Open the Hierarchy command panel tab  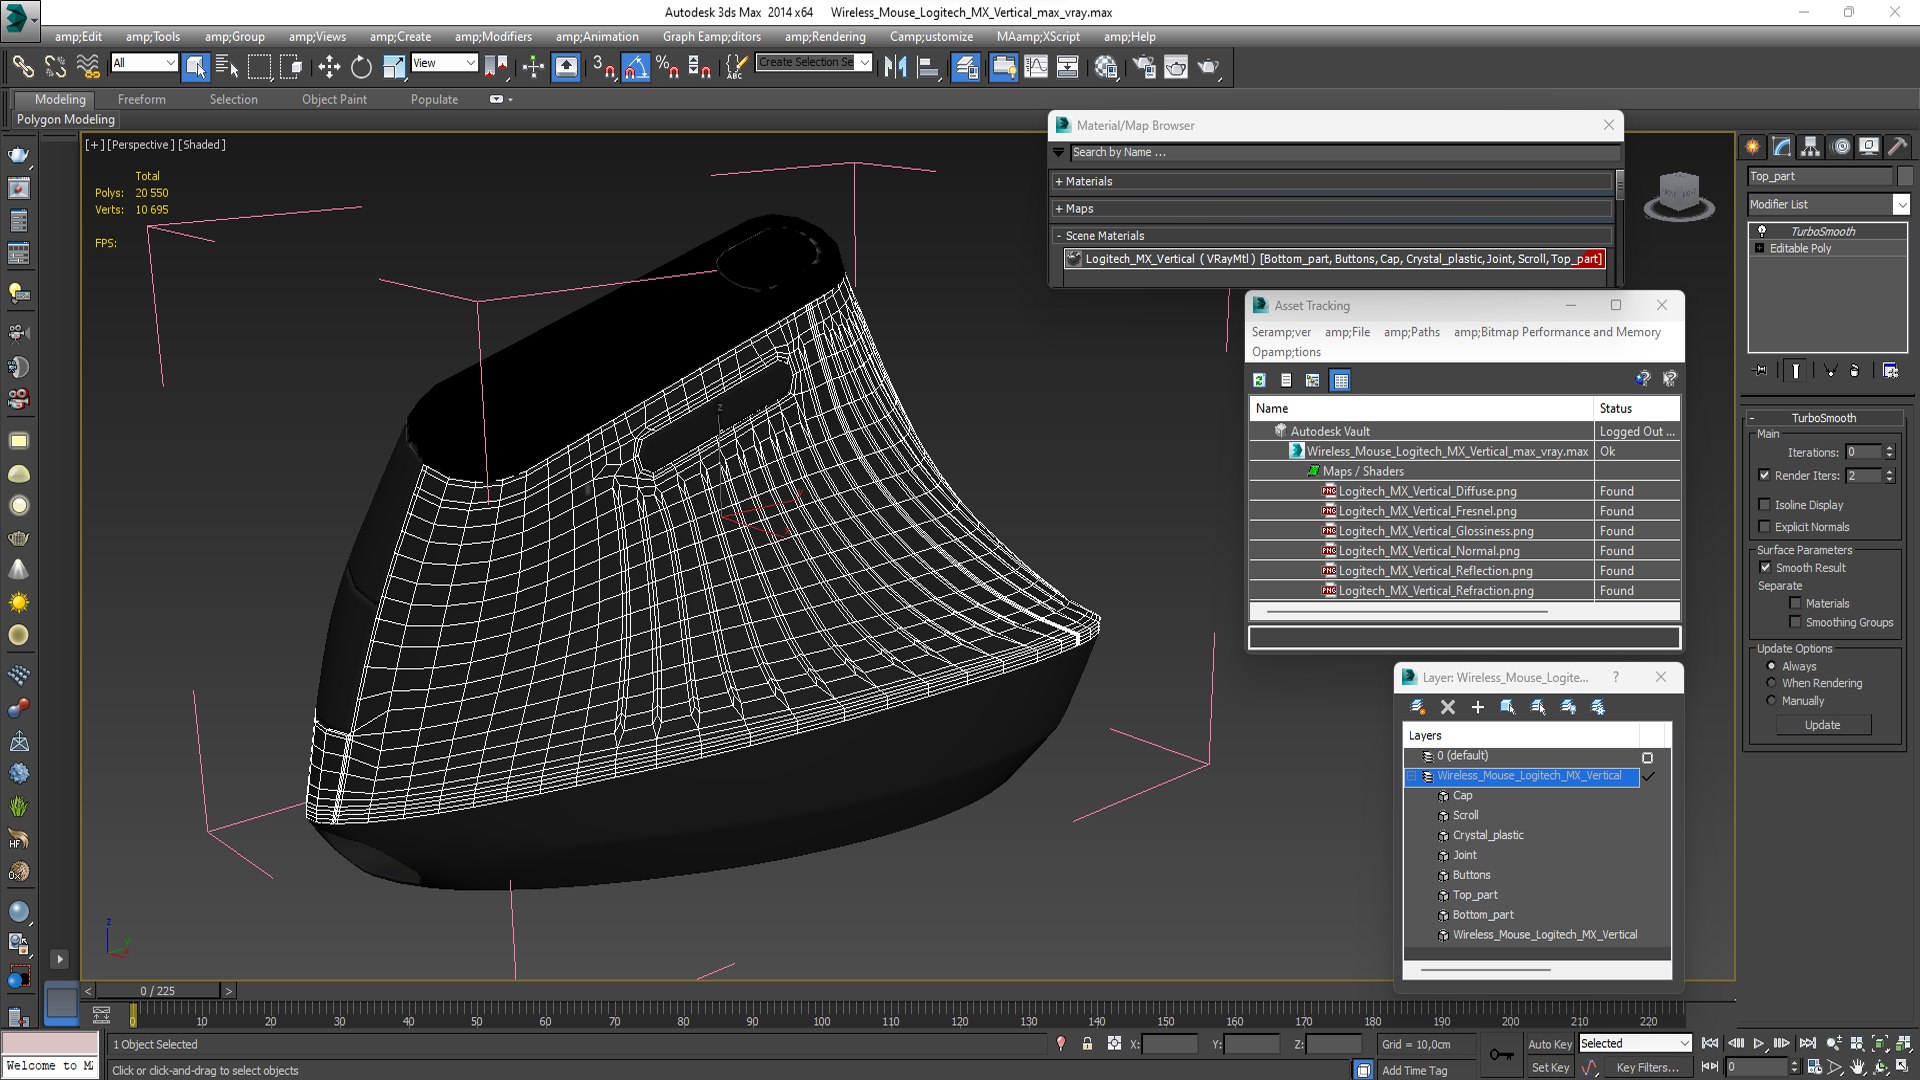coord(1810,146)
